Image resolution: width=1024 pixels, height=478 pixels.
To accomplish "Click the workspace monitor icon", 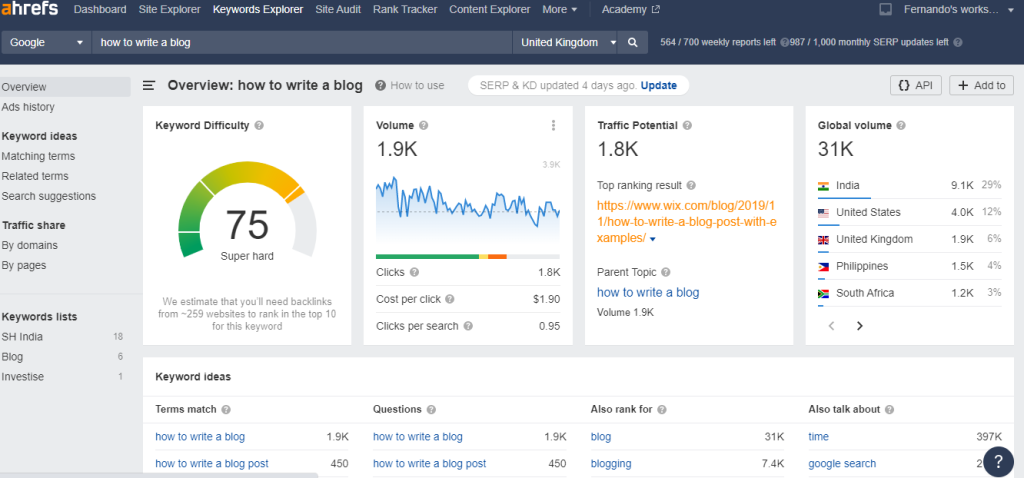I will [x=886, y=10].
